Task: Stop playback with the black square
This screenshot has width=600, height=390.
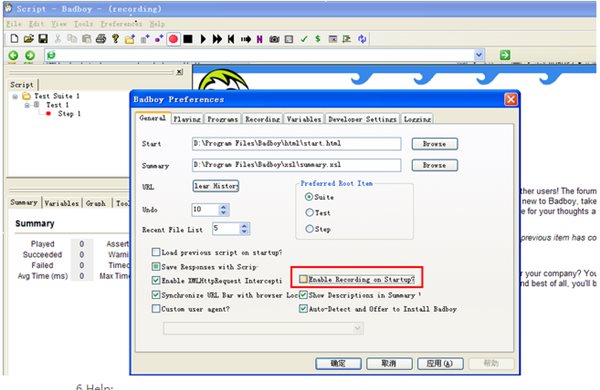Action: pos(188,39)
